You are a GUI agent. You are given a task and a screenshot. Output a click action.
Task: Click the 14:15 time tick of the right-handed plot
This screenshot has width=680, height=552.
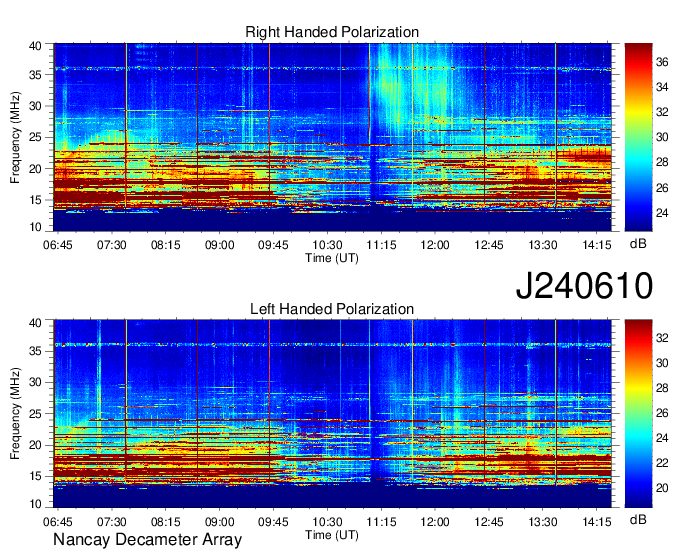(x=597, y=245)
